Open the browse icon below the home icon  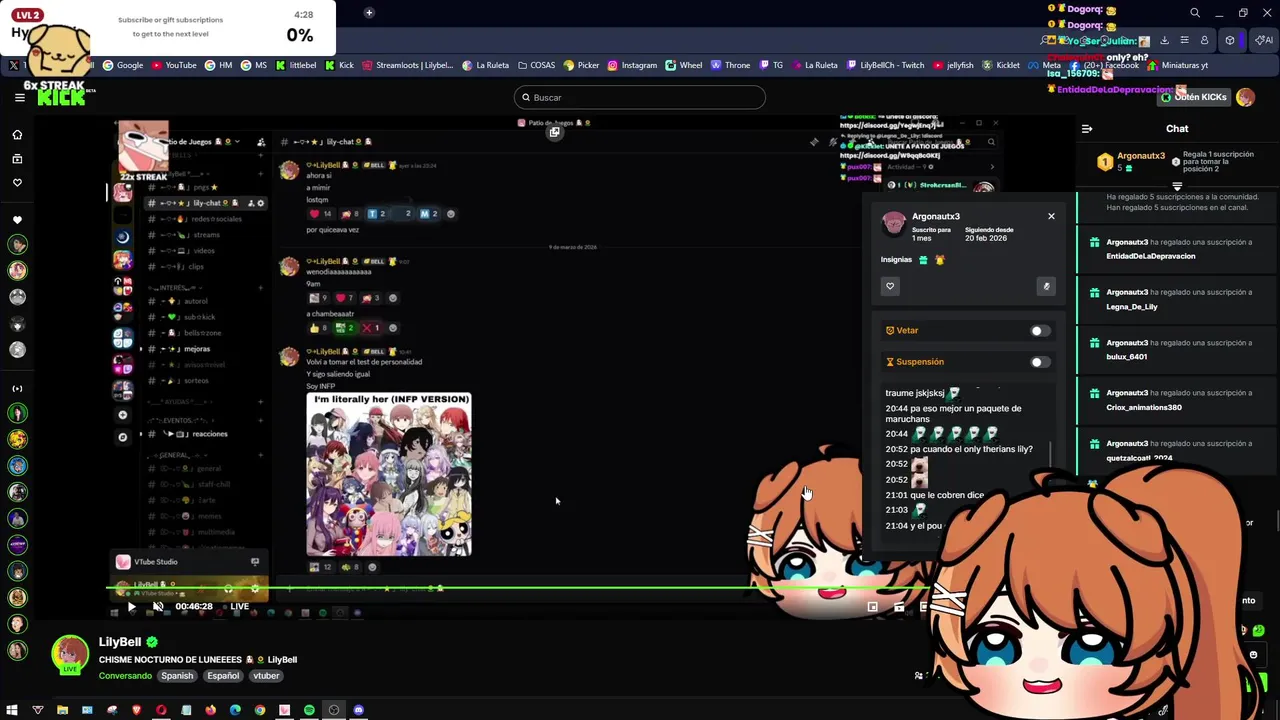(17, 158)
